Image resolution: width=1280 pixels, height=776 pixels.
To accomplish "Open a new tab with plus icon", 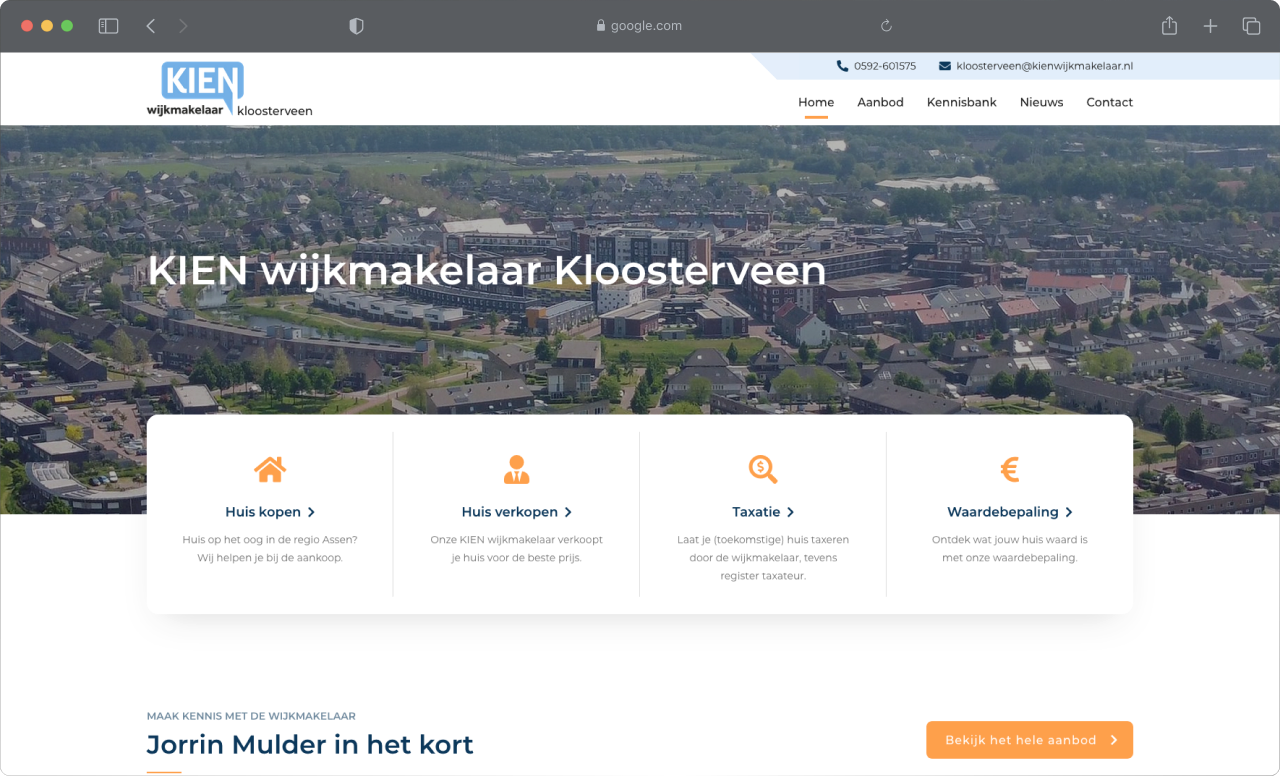I will coord(1210,26).
